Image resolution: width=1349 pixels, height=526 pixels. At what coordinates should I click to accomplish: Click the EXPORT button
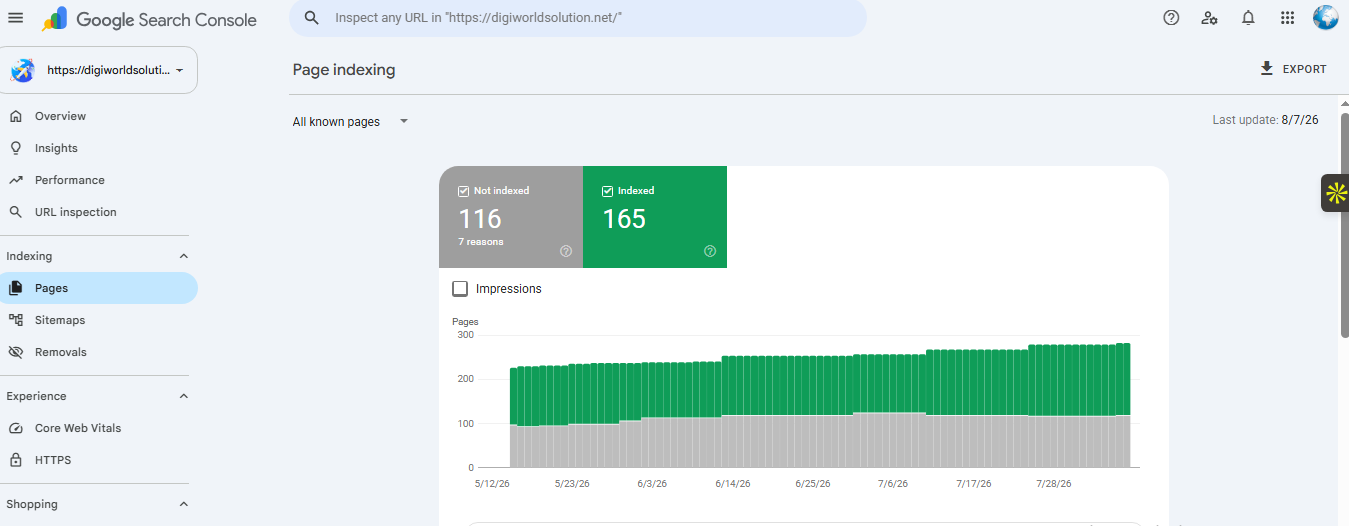(x=1293, y=69)
